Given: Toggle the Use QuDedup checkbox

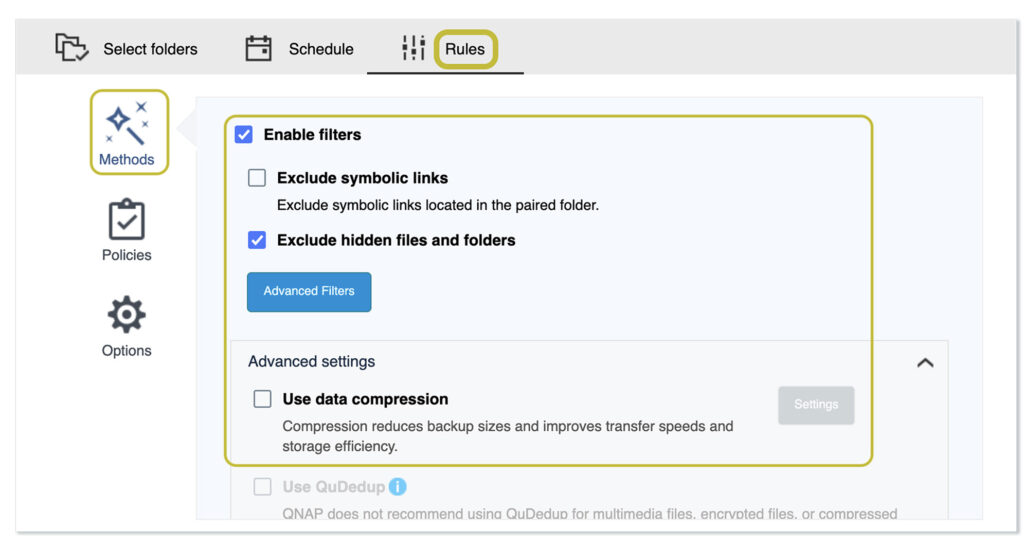Looking at the screenshot, I should point(262,487).
